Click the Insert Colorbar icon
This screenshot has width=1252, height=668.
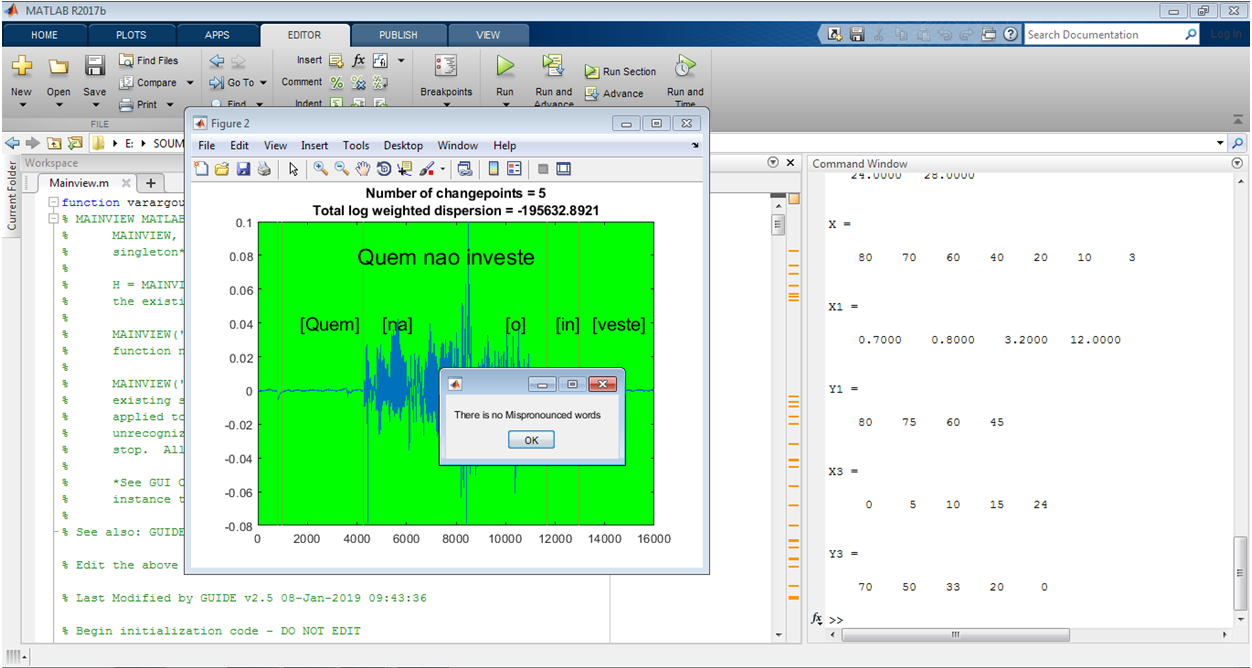pyautogui.click(x=494, y=169)
